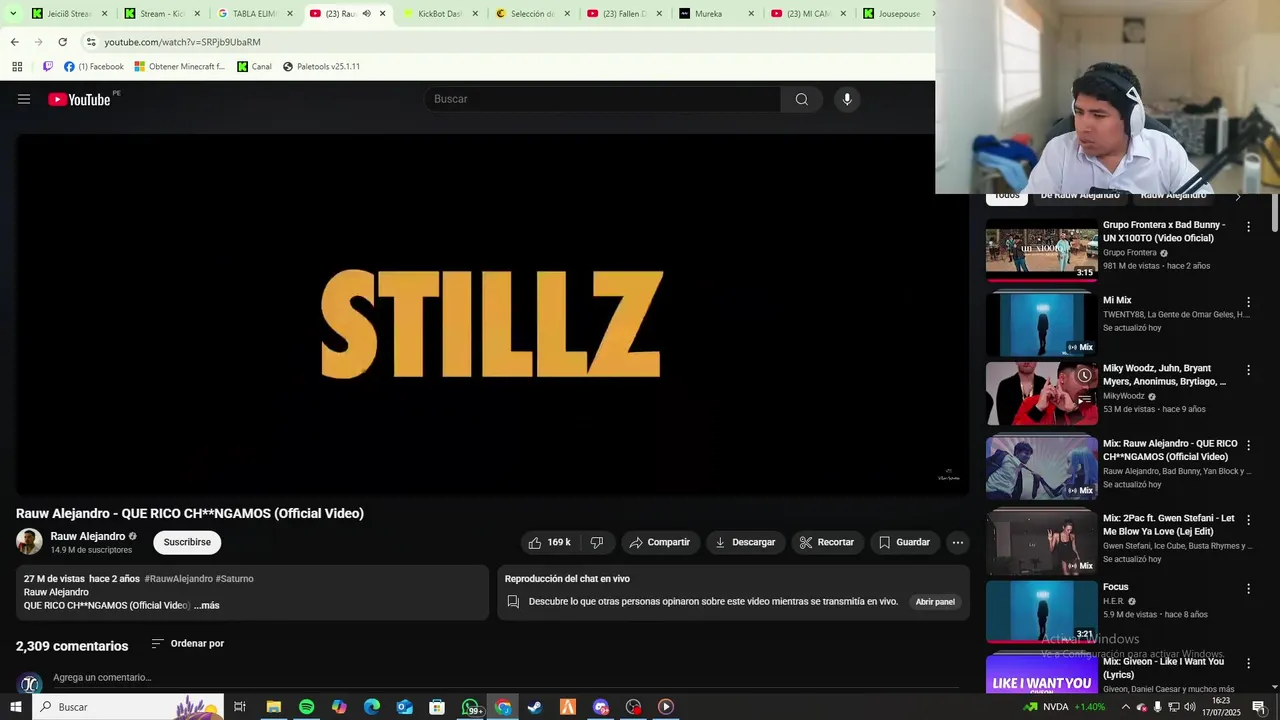1280x720 pixels.
Task: Open options for Grupo Frontera UN X100TO video
Action: [x=1248, y=227]
